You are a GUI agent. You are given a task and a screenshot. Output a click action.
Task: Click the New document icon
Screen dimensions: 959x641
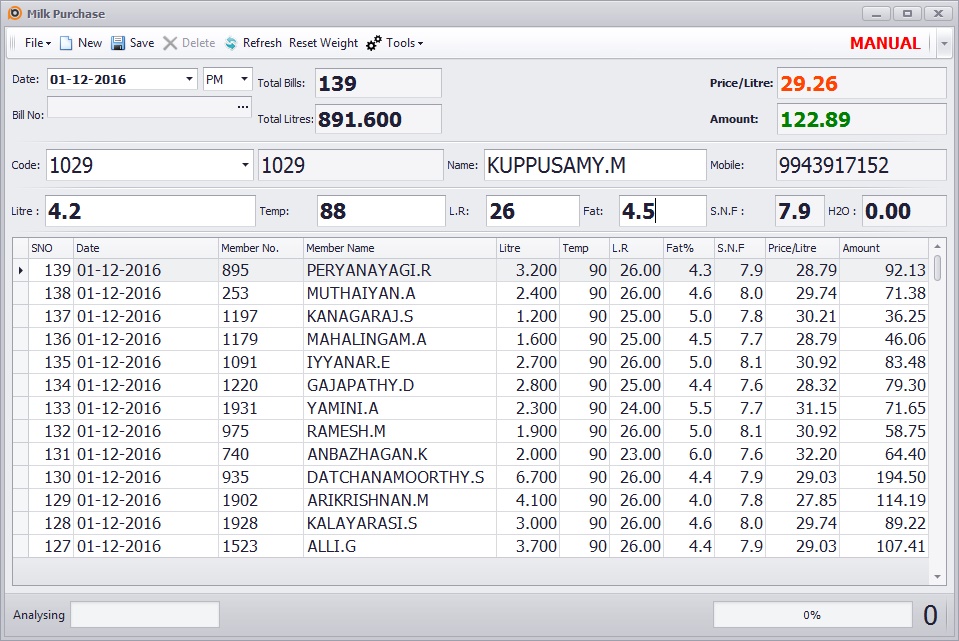point(65,43)
